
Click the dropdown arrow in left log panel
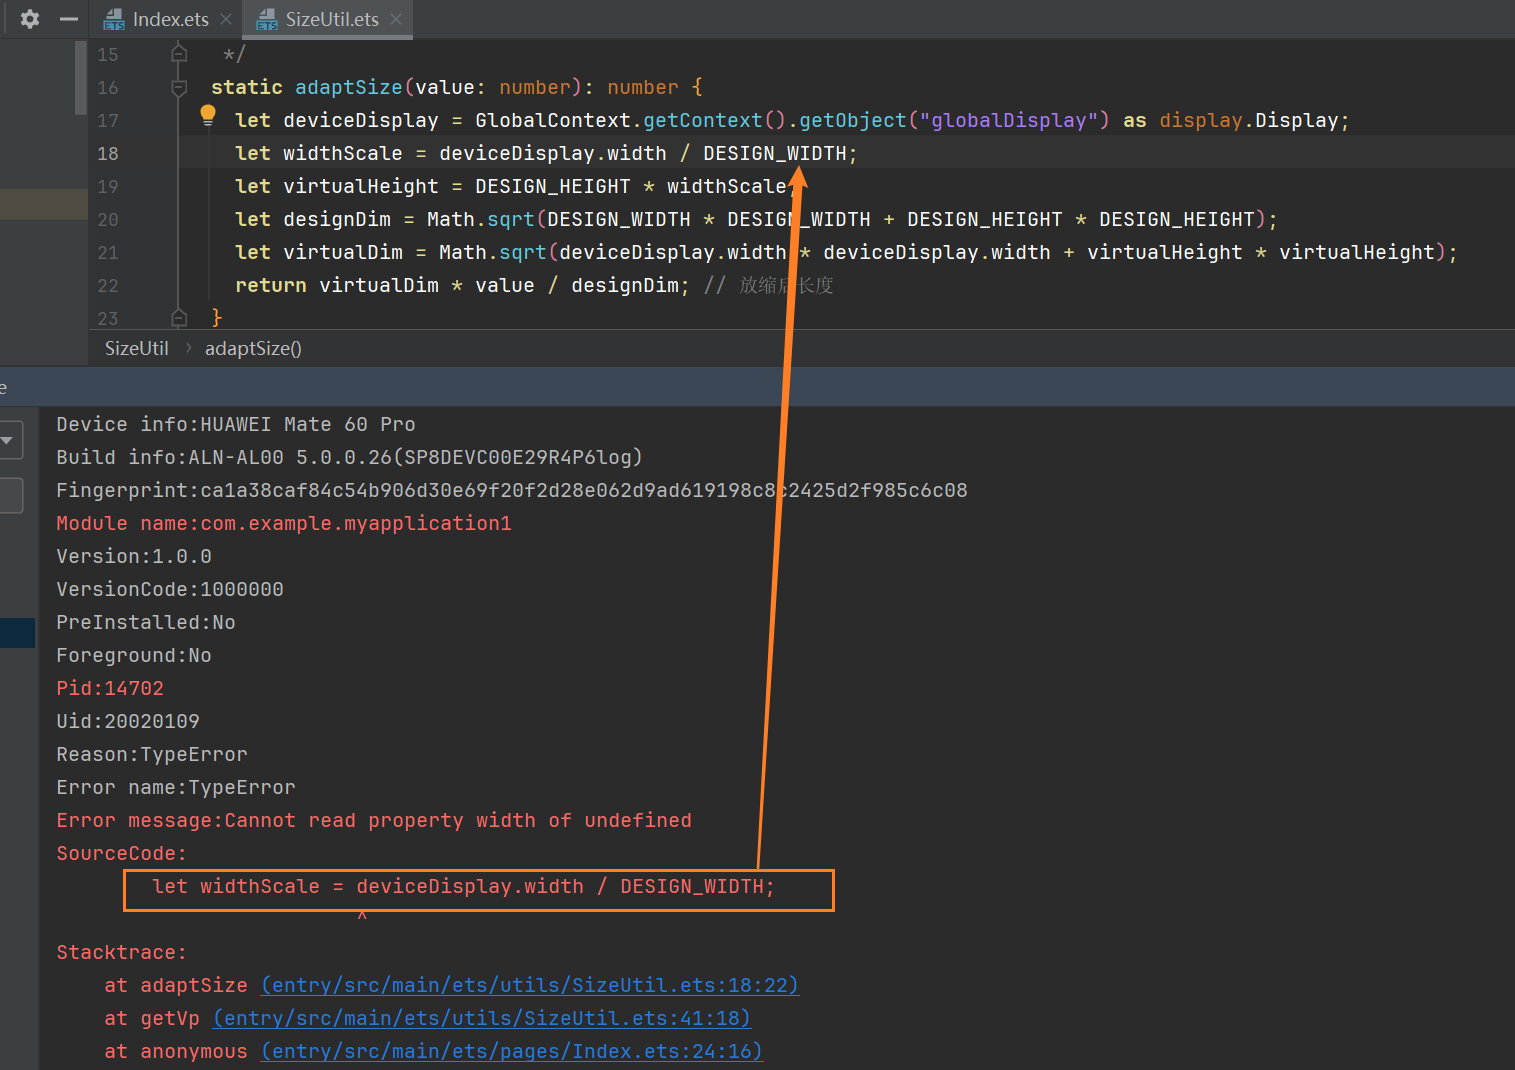[8, 440]
